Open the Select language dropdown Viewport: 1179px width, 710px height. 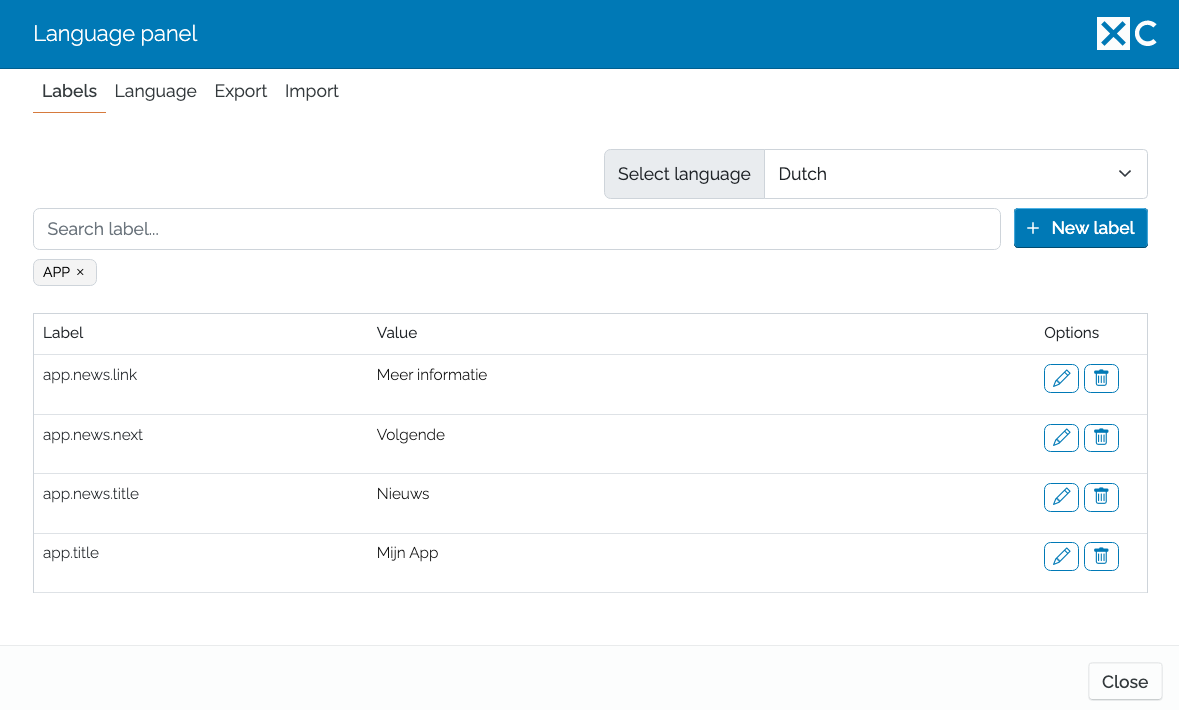coord(956,174)
